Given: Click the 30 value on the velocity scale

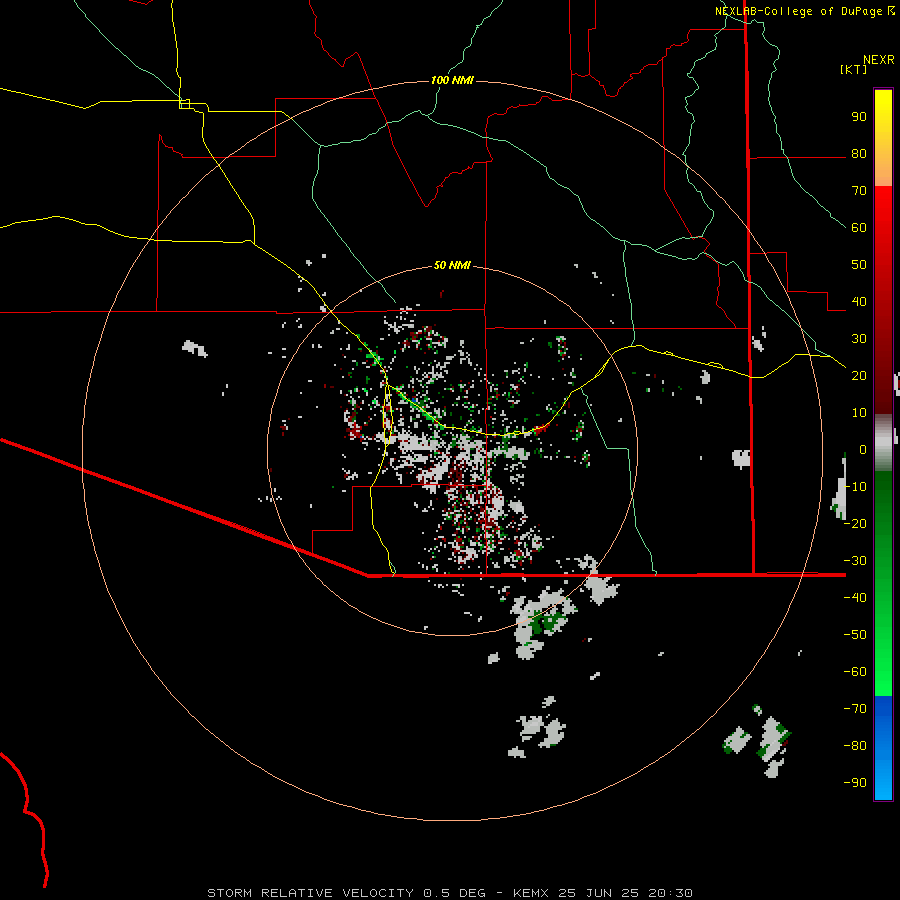Looking at the screenshot, I should click(859, 339).
